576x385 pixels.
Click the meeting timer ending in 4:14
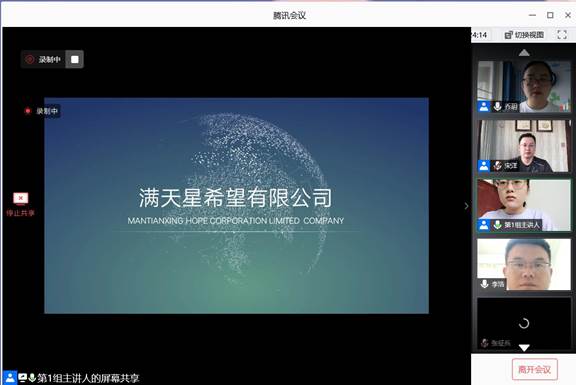[x=479, y=35]
